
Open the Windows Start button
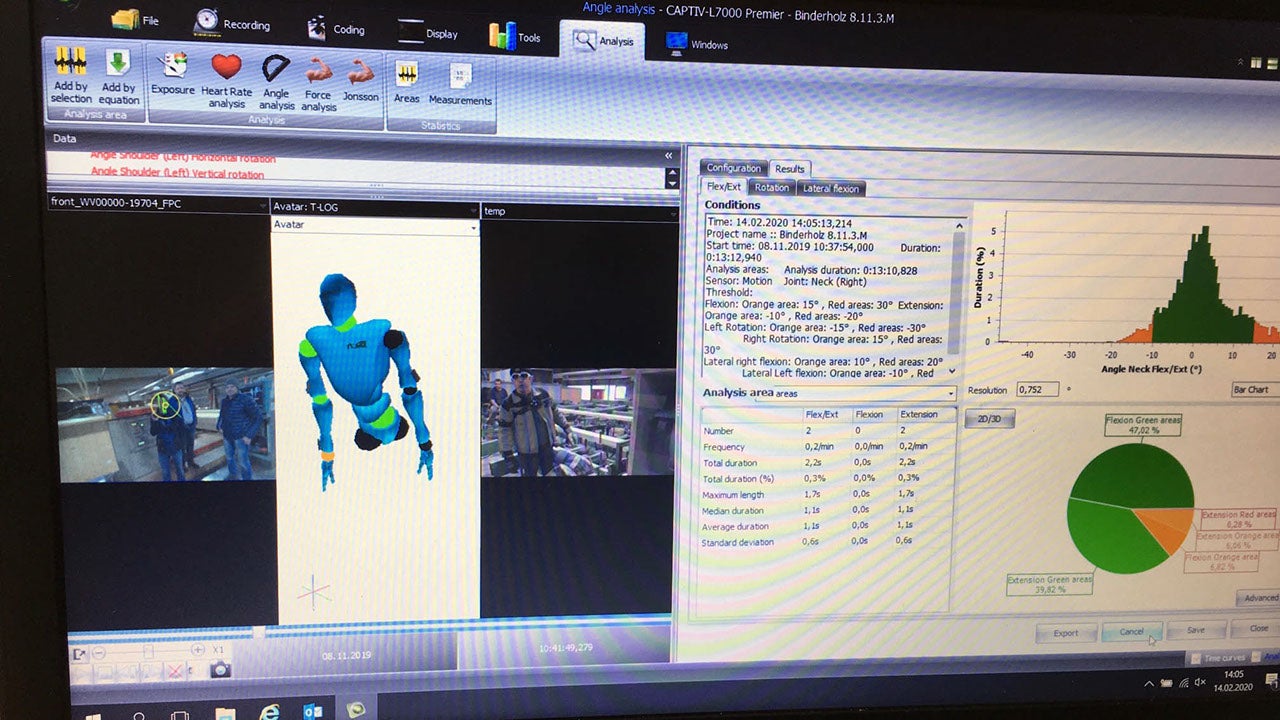point(93,716)
